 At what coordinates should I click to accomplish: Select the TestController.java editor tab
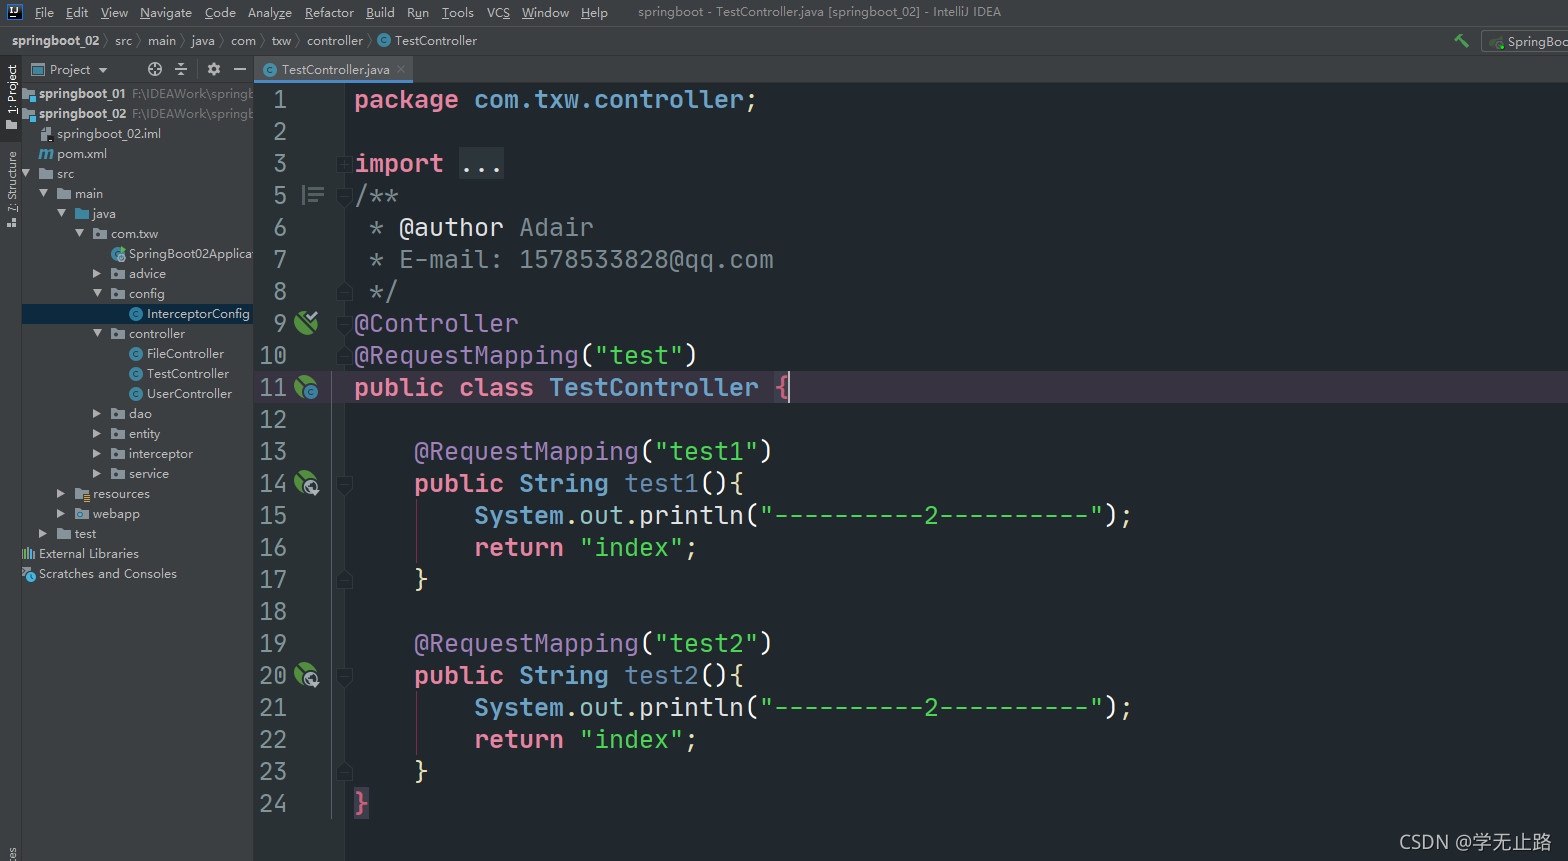335,69
